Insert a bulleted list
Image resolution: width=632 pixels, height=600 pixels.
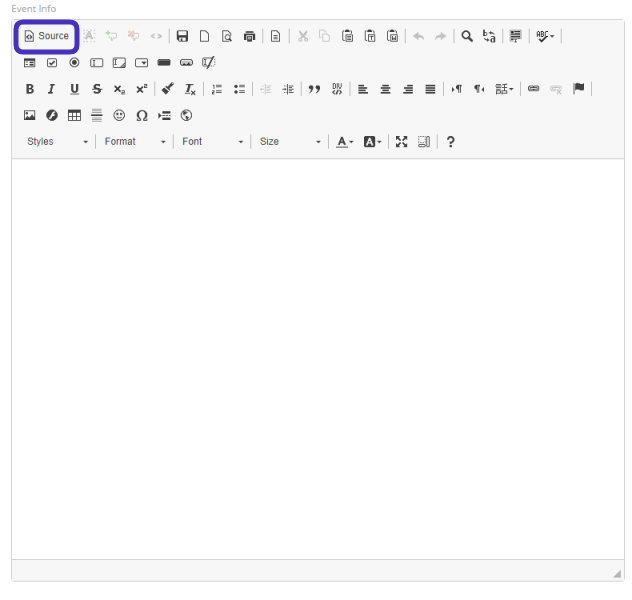click(239, 89)
